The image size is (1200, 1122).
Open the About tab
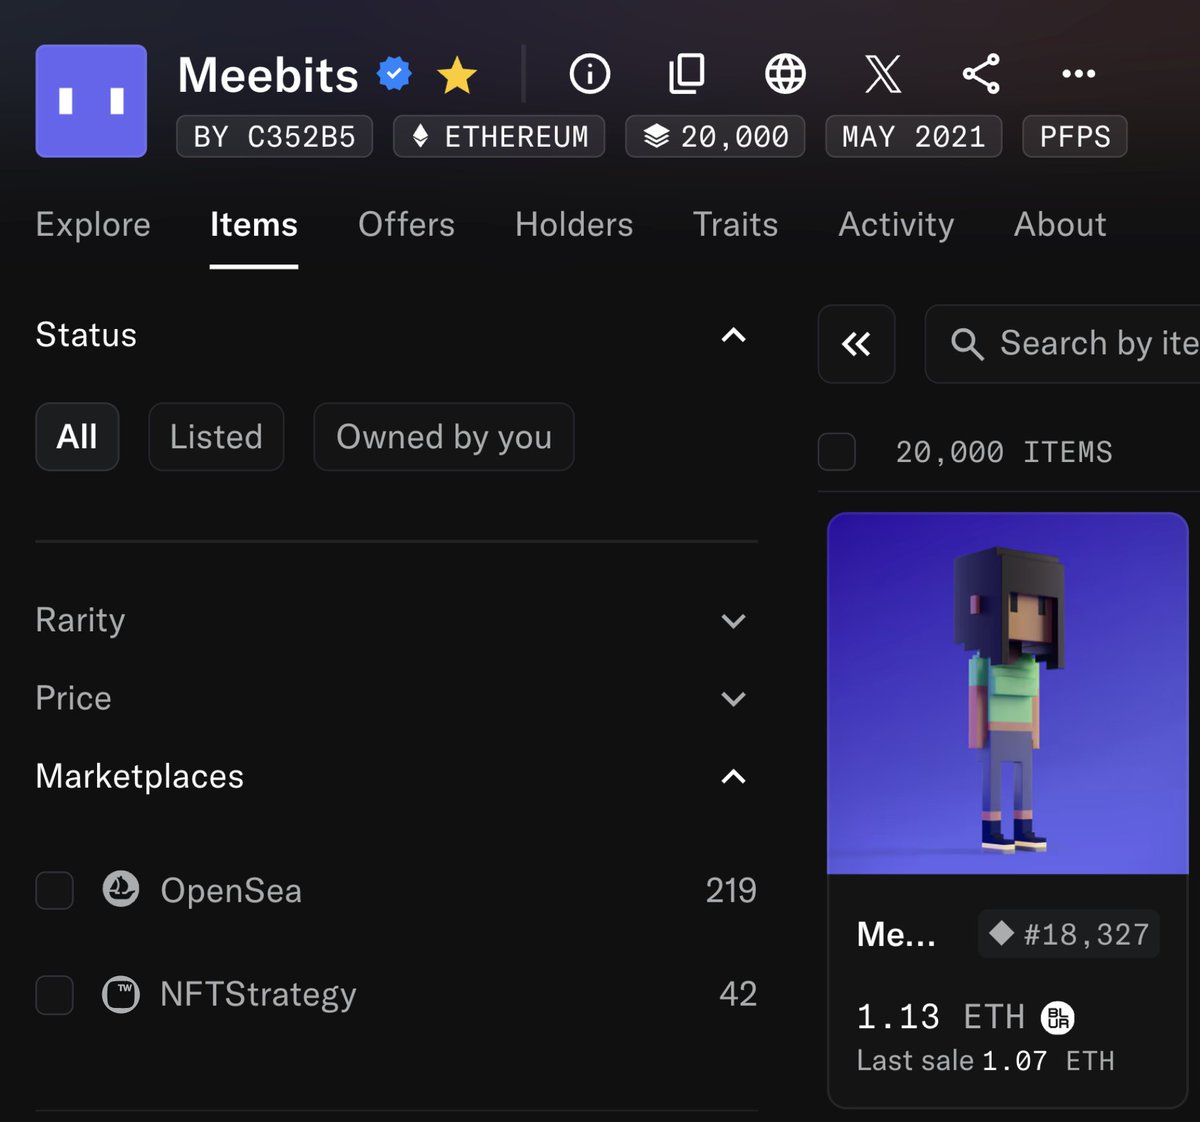click(x=1060, y=225)
